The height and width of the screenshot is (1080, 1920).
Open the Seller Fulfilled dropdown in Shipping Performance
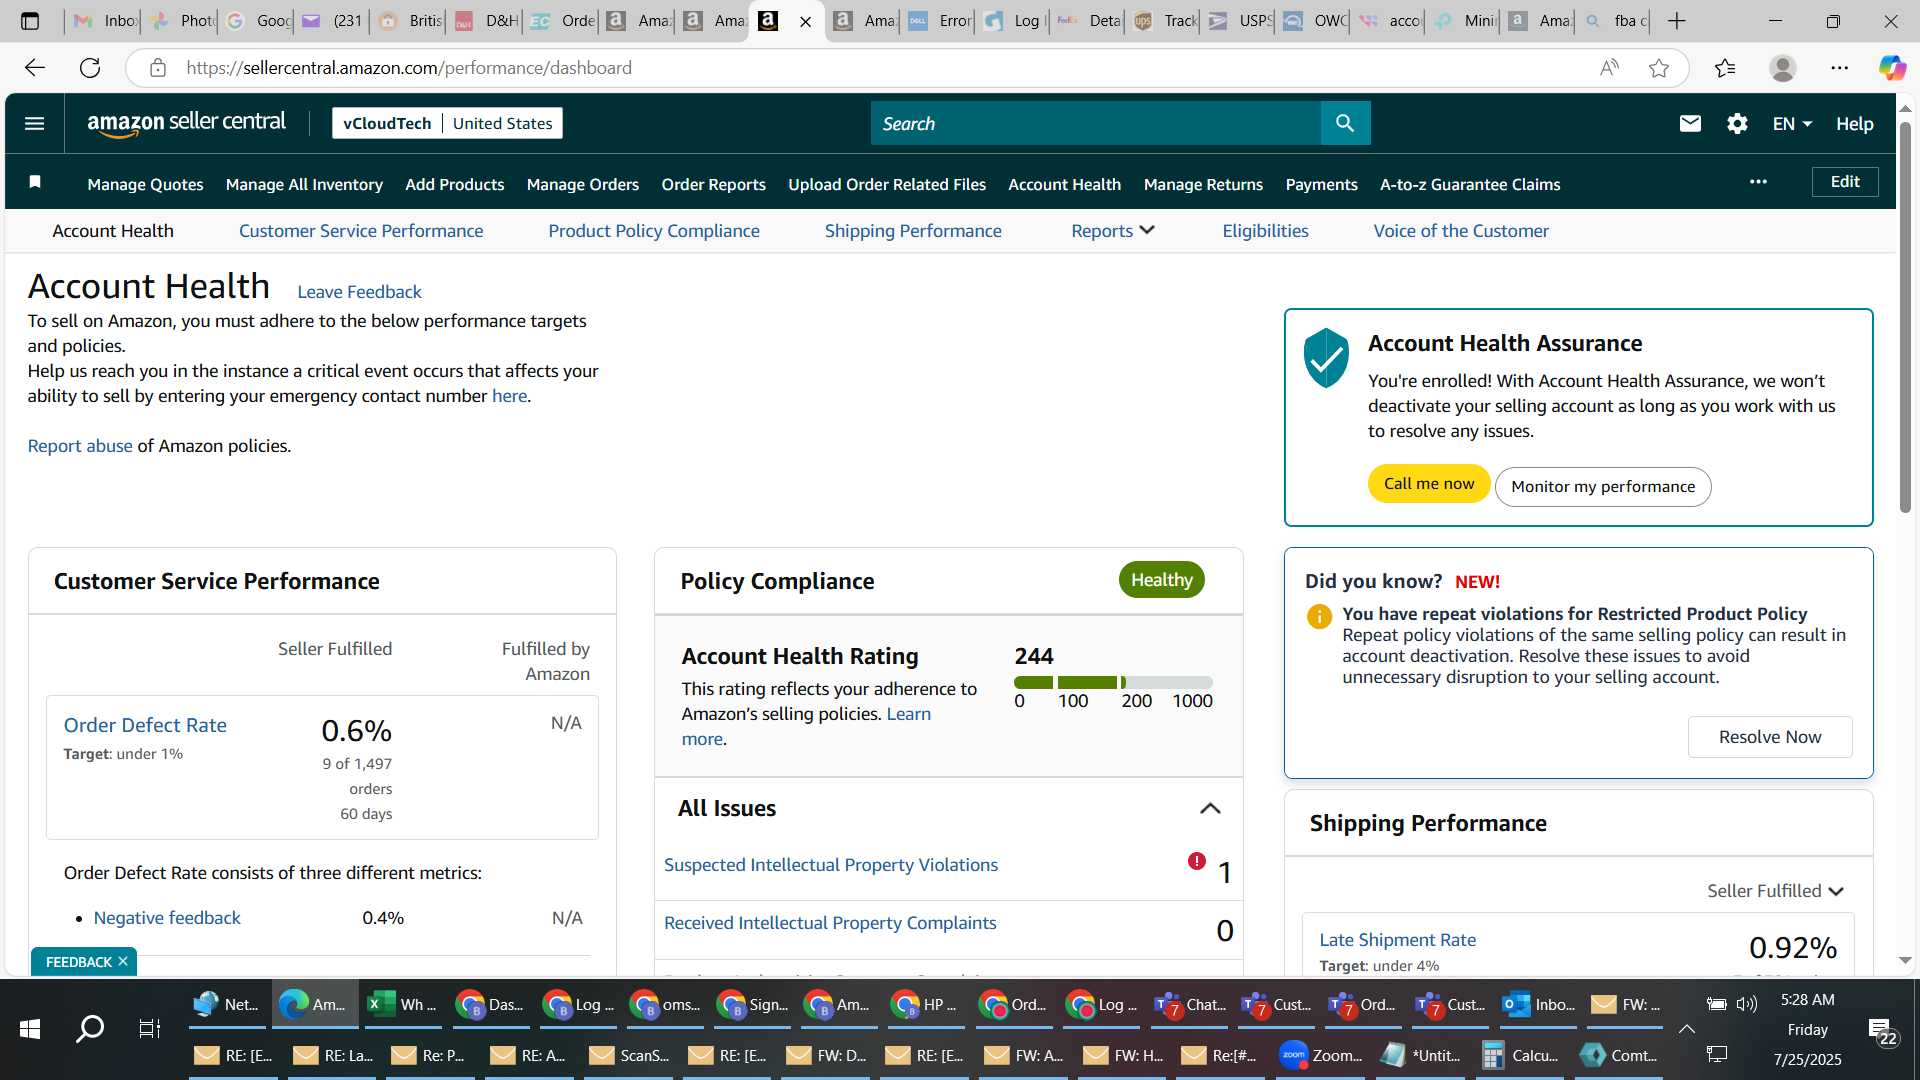pos(1775,890)
